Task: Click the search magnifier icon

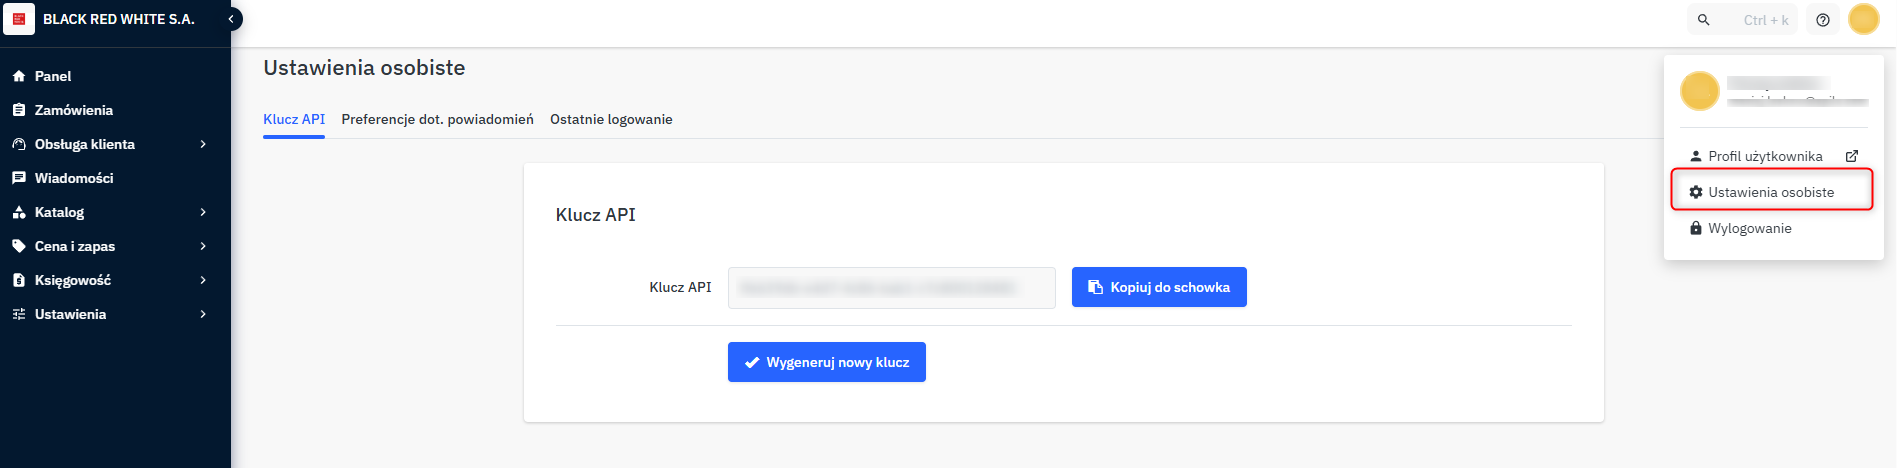Action: coord(1704,20)
